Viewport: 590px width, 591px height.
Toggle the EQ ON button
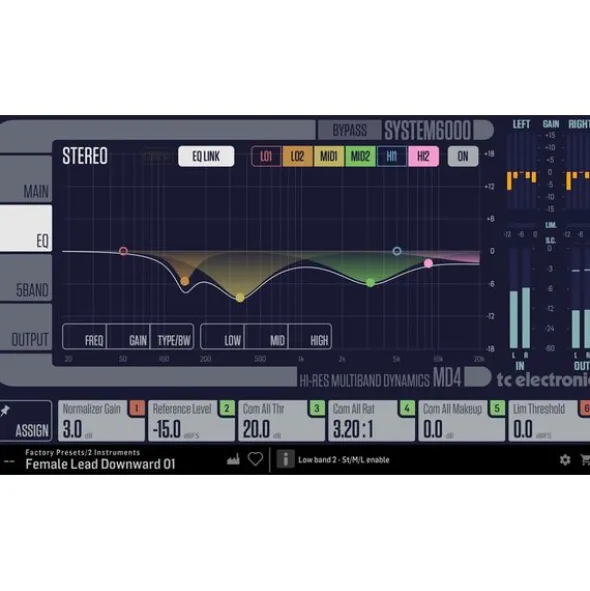click(463, 156)
